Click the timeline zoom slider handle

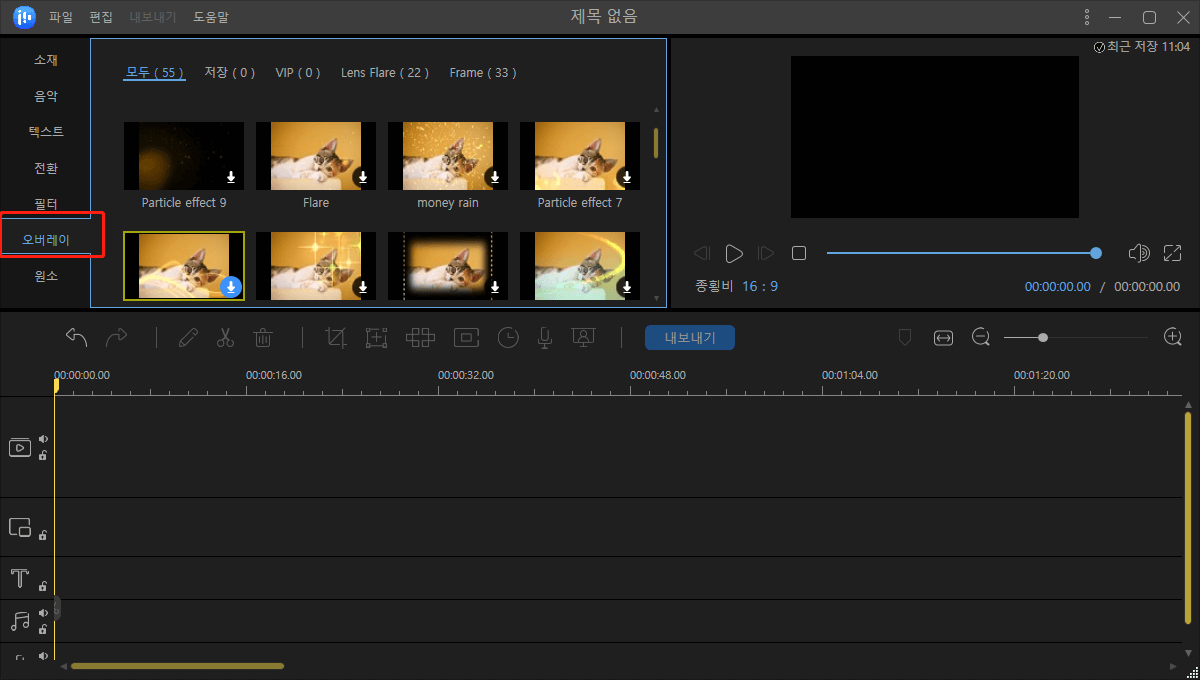[x=1043, y=338]
